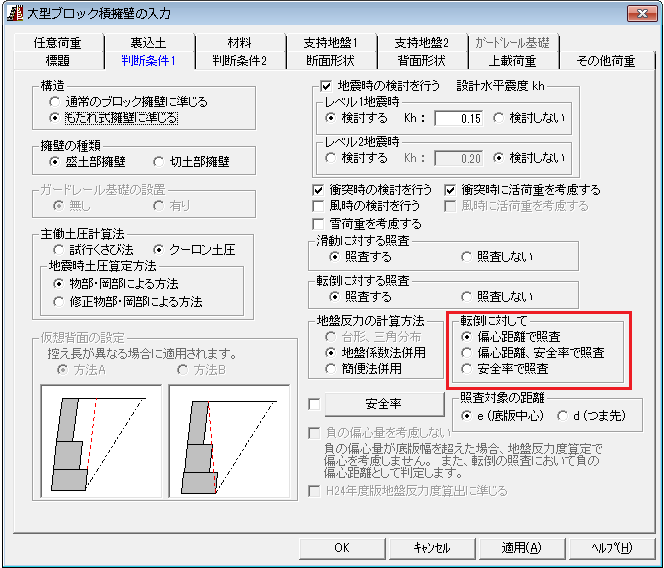Switch to 支持地盤1 tab
664x568 pixels.
(330, 42)
